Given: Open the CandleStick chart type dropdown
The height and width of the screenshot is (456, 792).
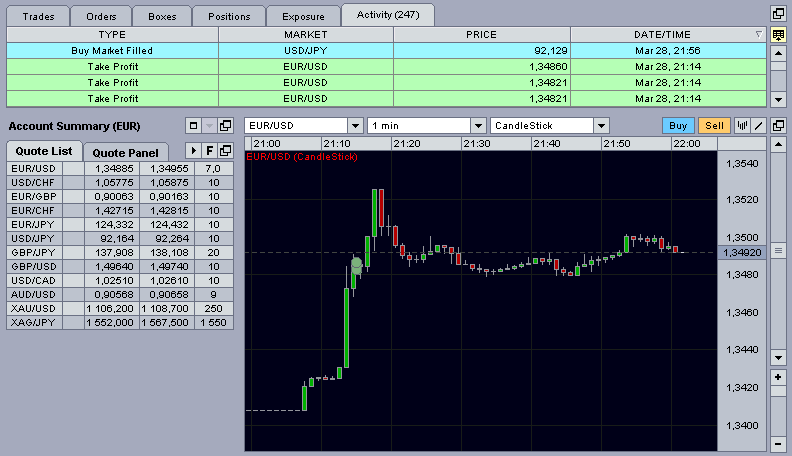Looking at the screenshot, I should tap(601, 126).
